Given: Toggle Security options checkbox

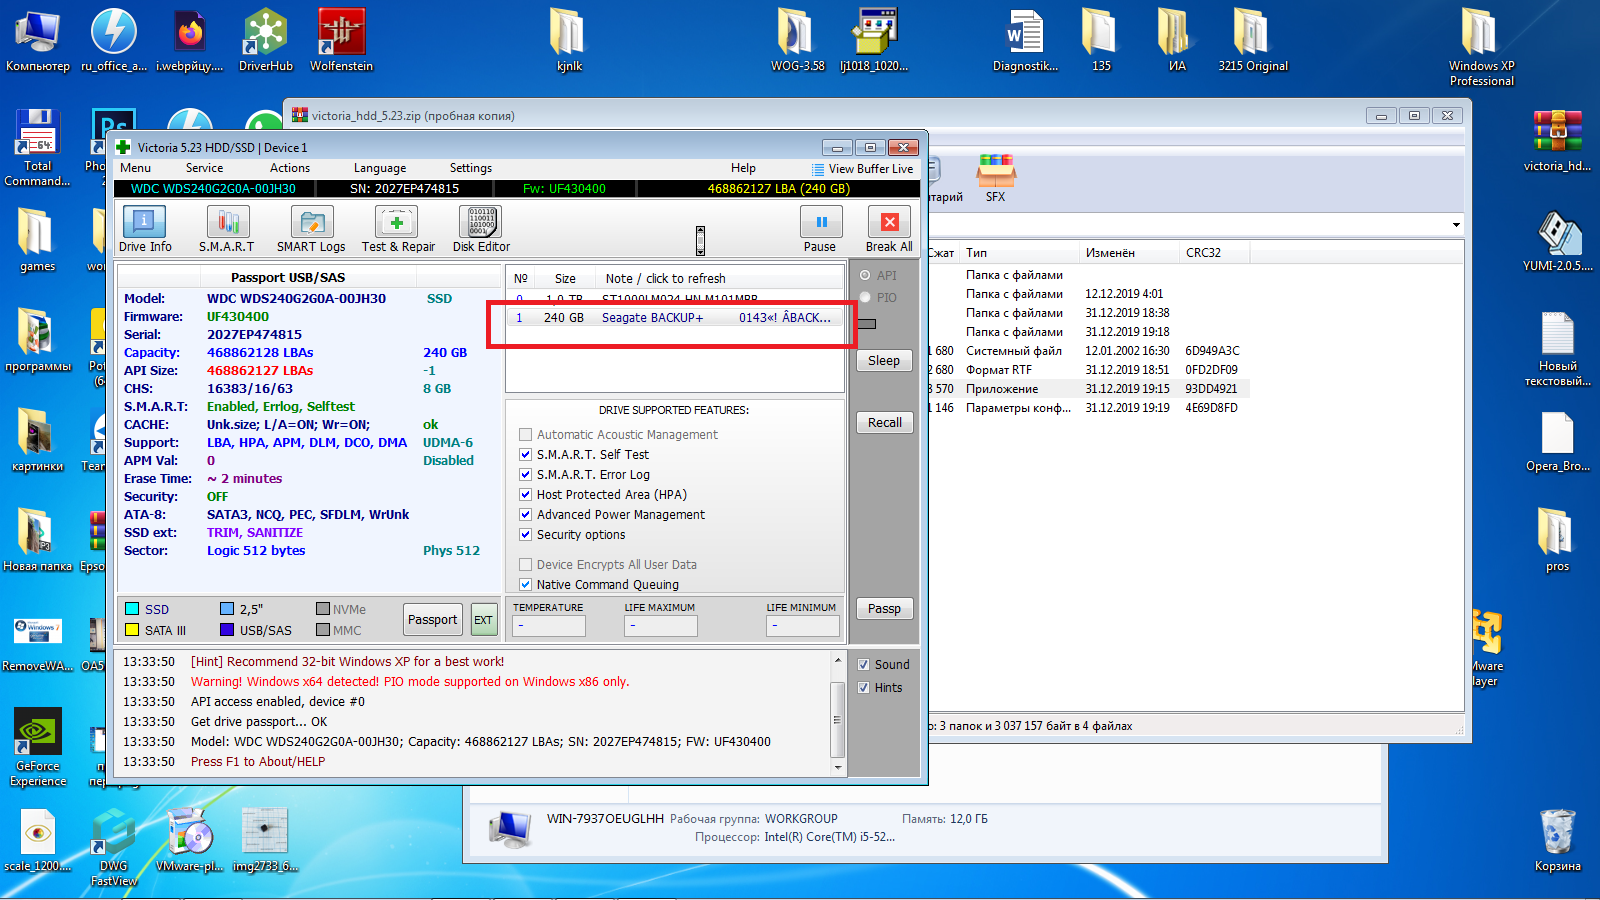Looking at the screenshot, I should 525,535.
